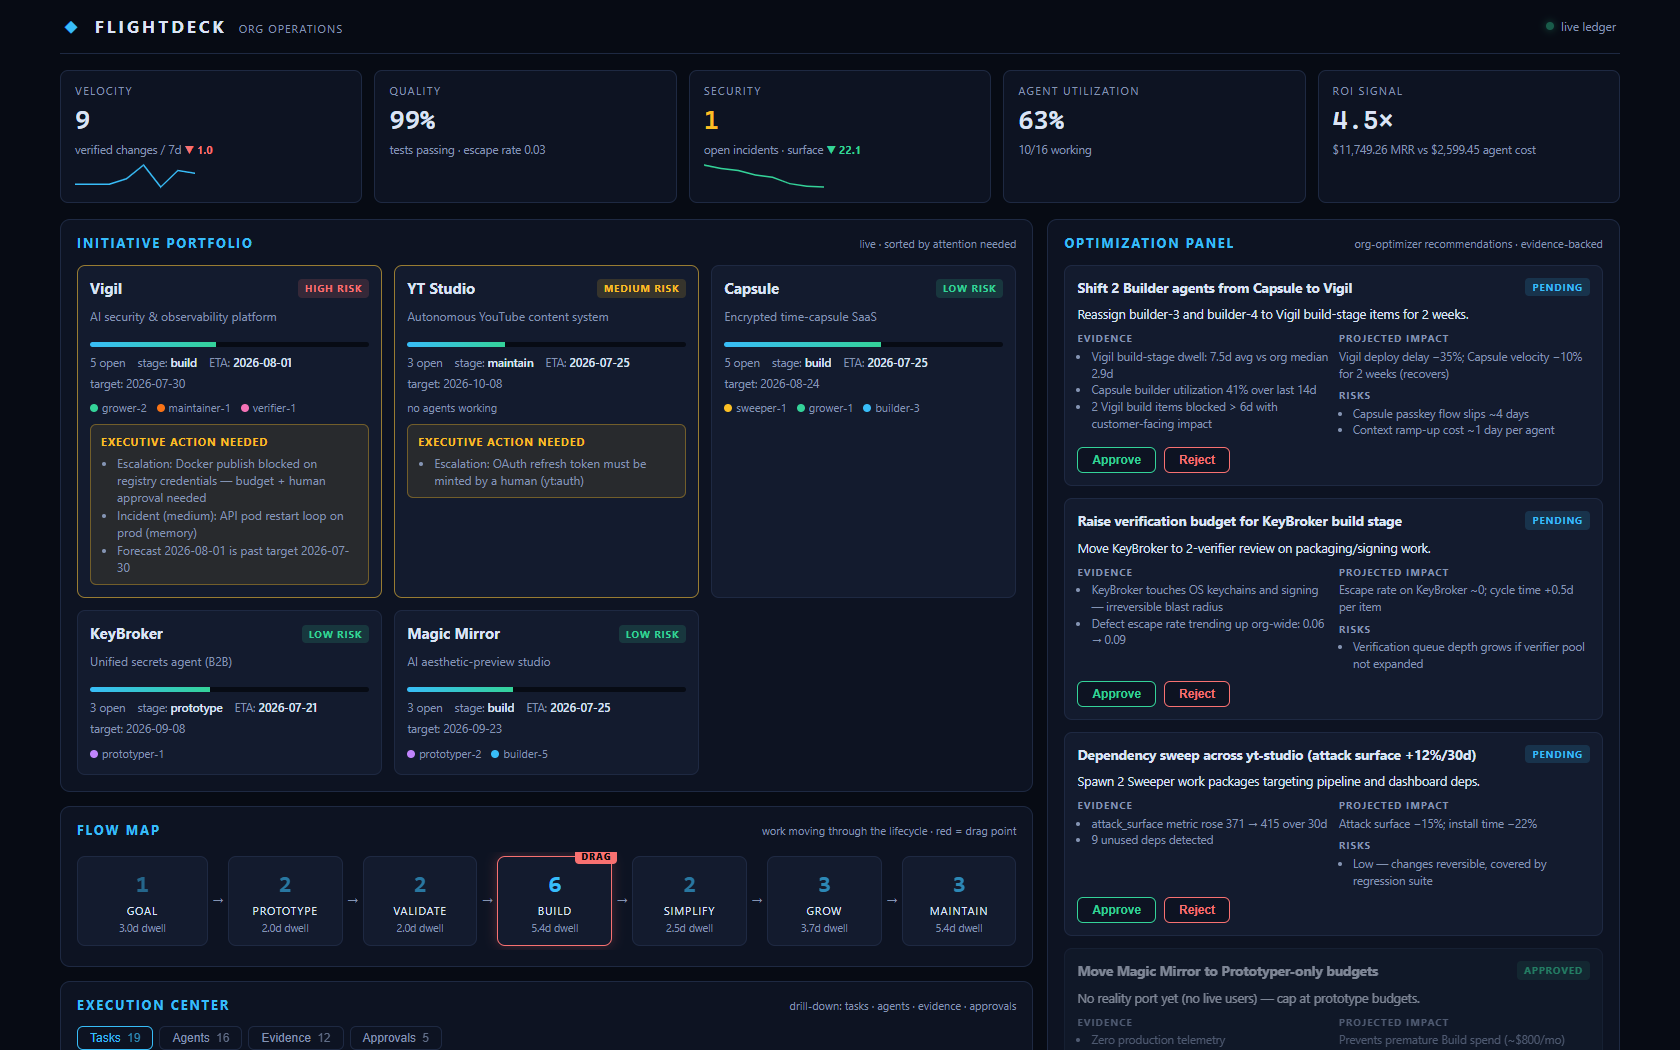The width and height of the screenshot is (1680, 1050).
Task: Click the HIGH RISK badge on Vigil
Action: [x=333, y=288]
